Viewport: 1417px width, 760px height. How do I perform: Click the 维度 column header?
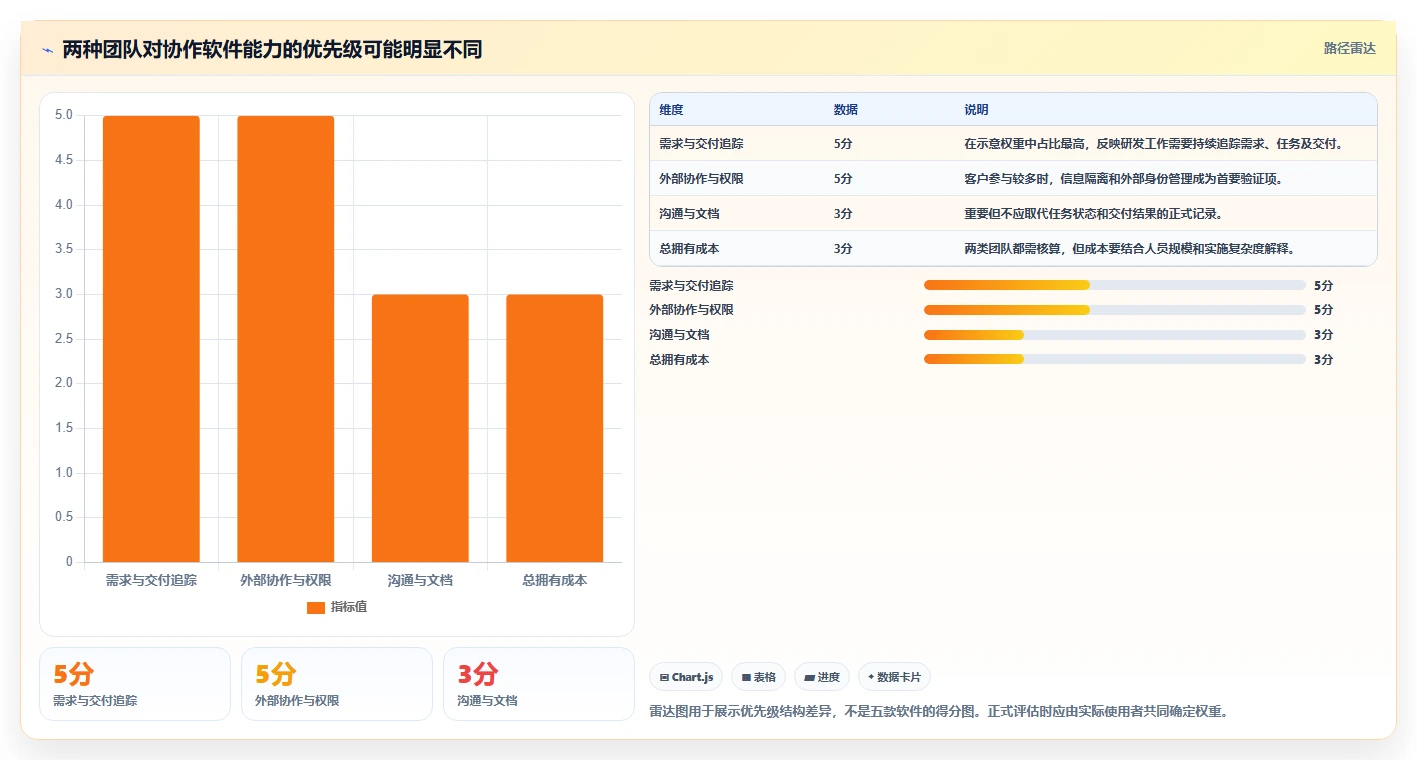(672, 110)
